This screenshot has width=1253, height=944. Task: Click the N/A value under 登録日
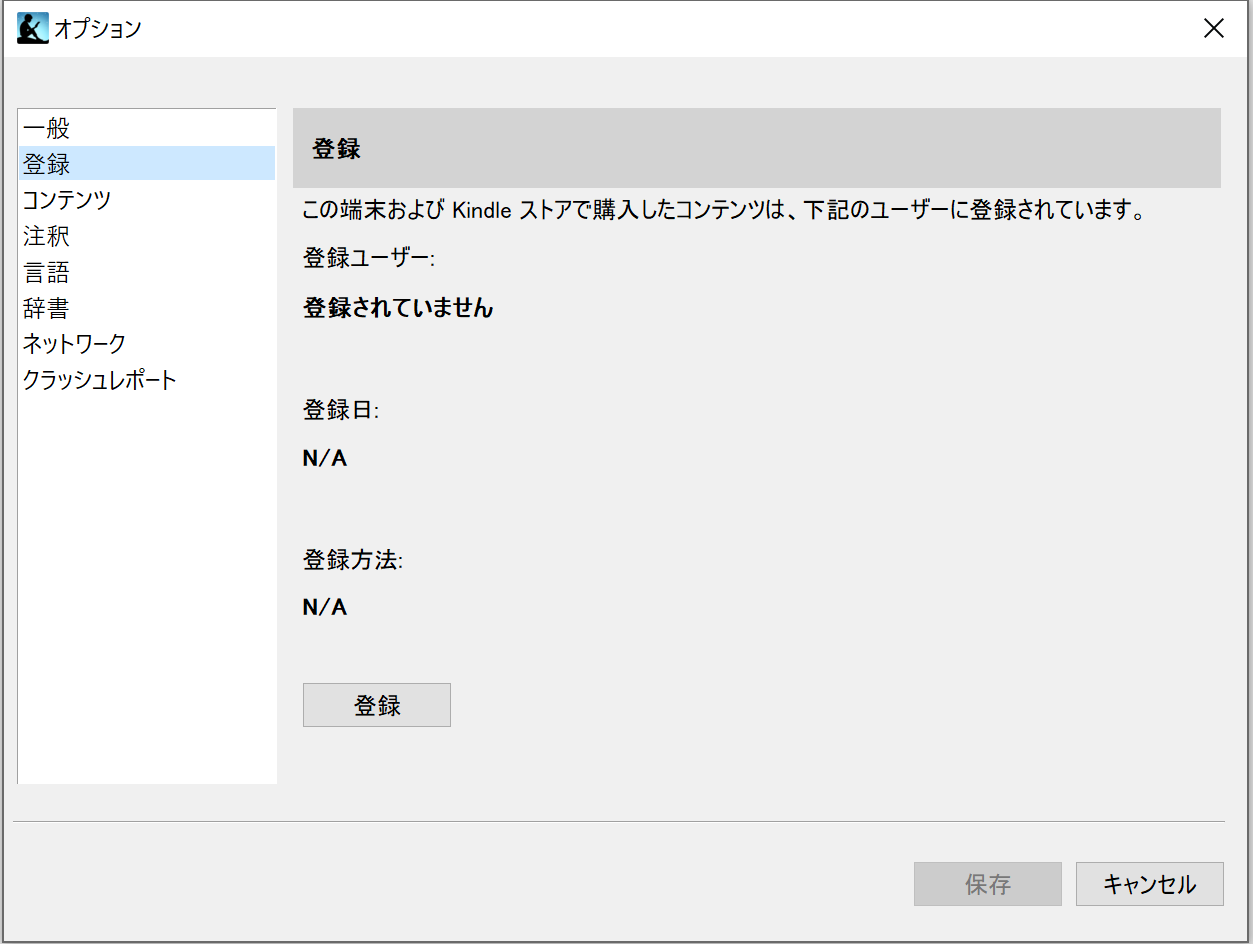click(x=325, y=459)
